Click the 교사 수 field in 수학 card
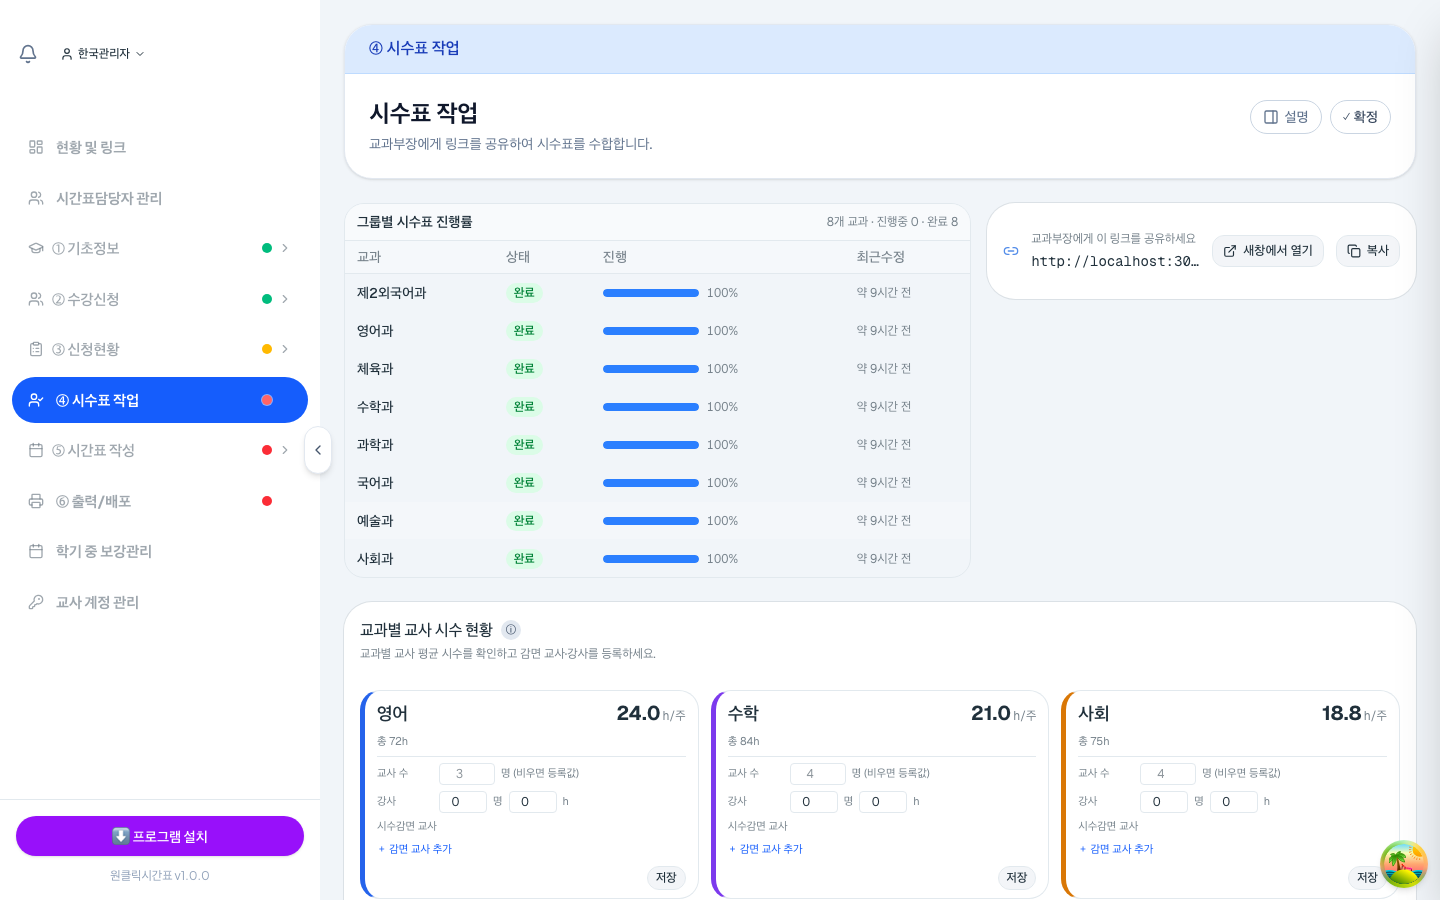The image size is (1440, 900). [x=818, y=774]
